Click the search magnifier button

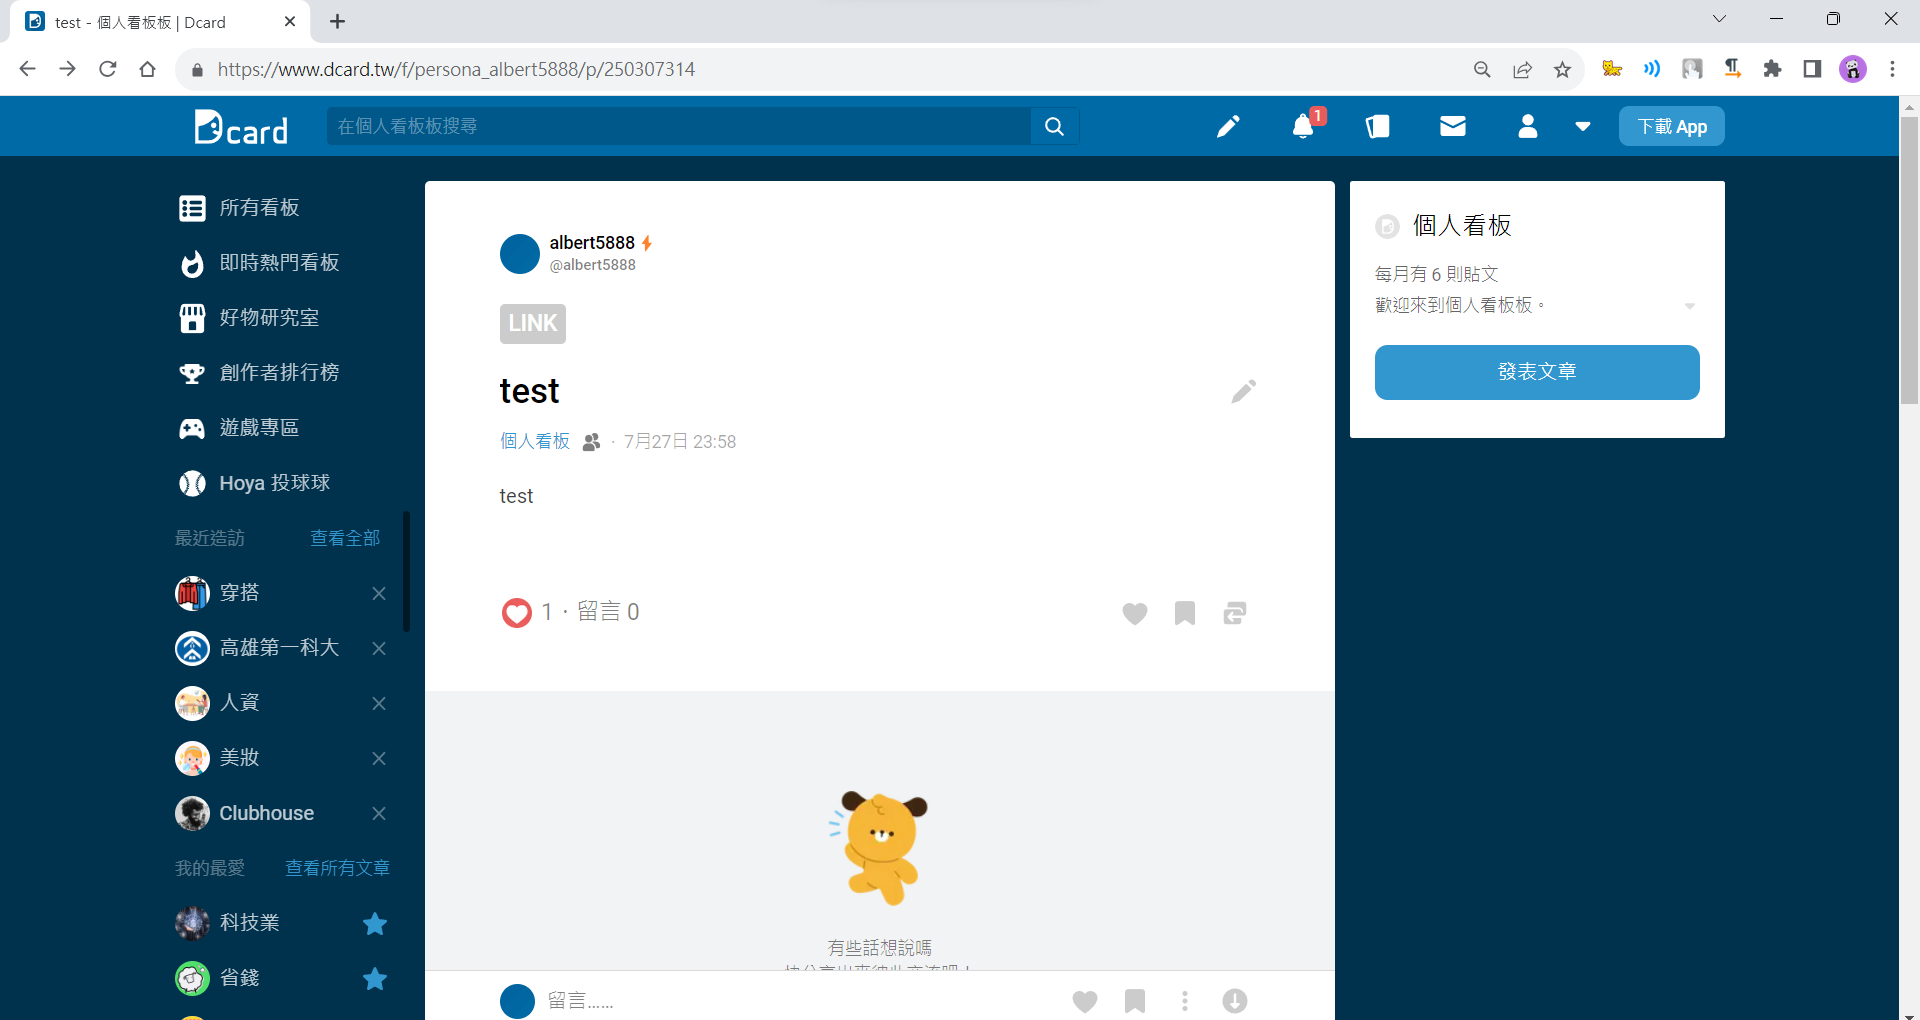(1054, 126)
